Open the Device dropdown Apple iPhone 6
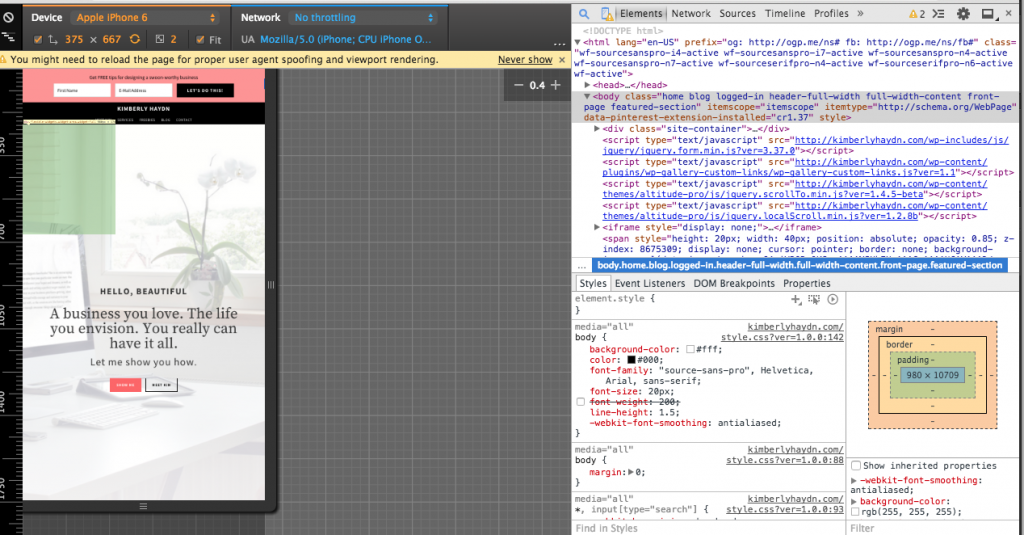 tap(147, 18)
